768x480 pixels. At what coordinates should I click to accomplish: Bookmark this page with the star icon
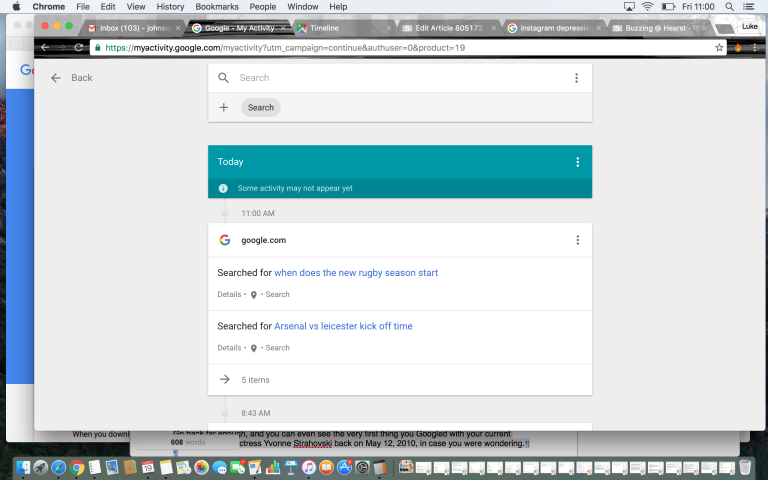pos(719,48)
